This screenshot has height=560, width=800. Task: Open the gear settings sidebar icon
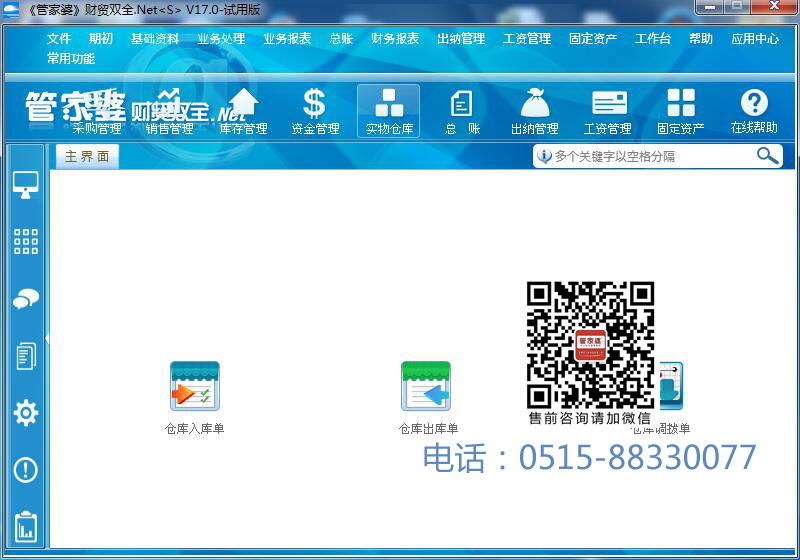[26, 413]
